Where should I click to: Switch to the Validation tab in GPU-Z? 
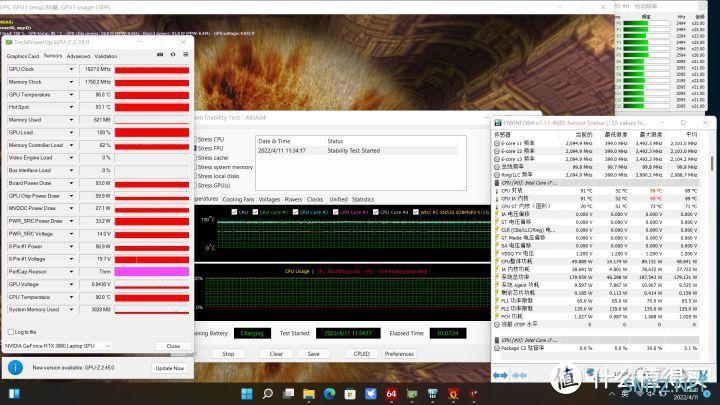(106, 56)
